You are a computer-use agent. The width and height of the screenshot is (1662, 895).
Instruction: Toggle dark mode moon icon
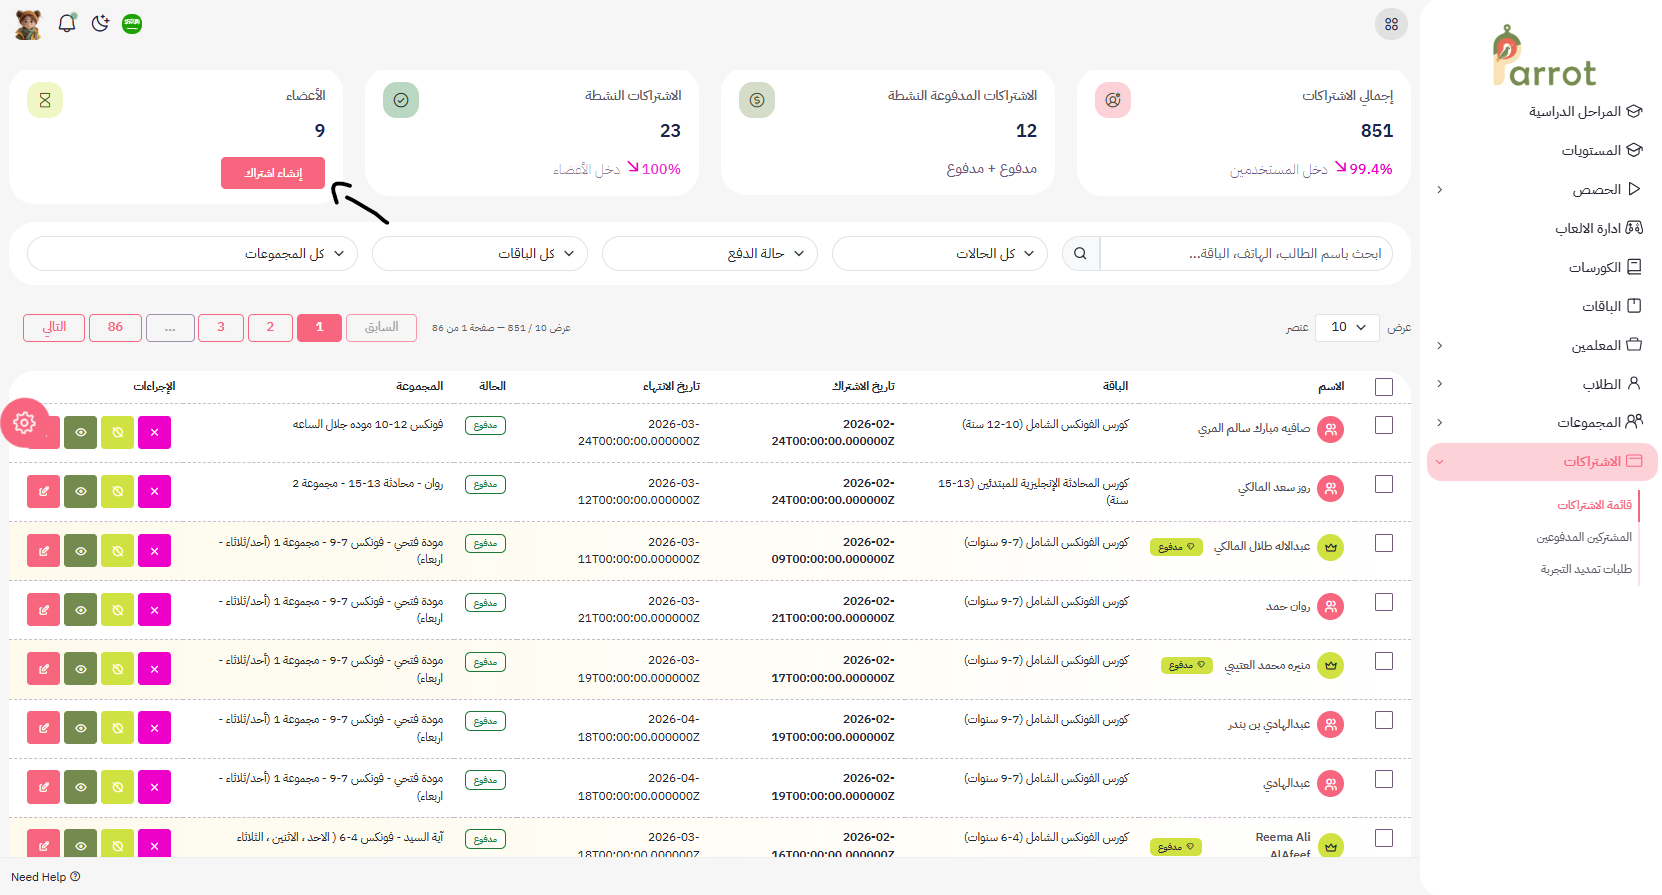coord(100,23)
